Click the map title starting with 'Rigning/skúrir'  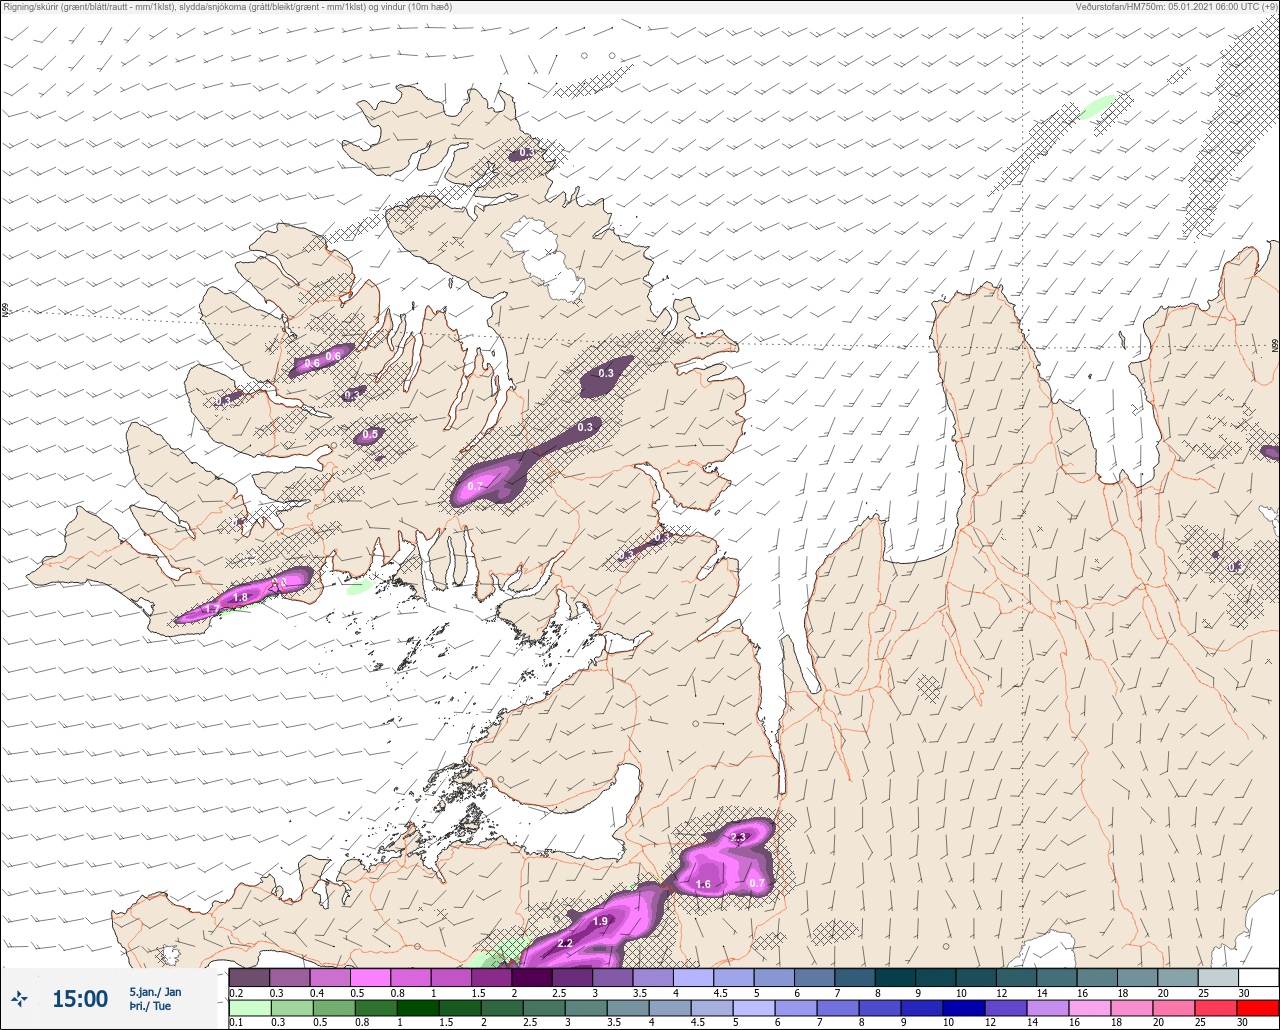[x=228, y=7]
